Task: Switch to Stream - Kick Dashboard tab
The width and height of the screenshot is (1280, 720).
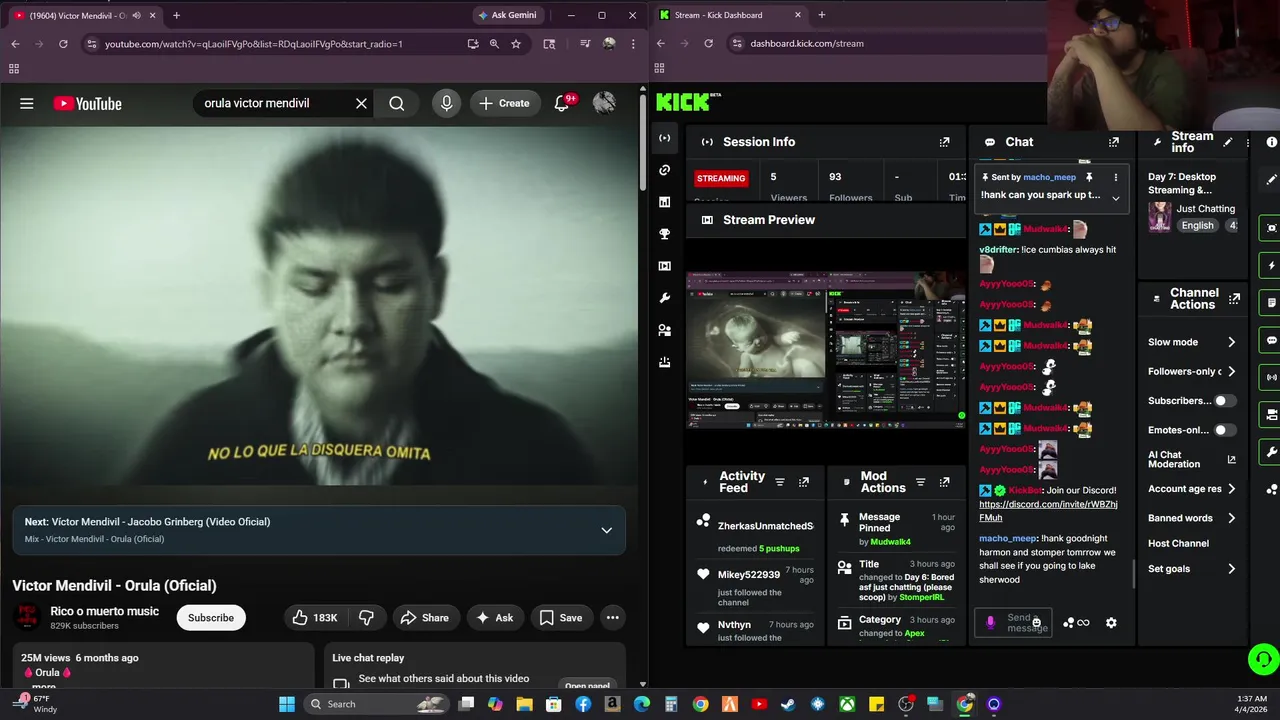Action: pos(730,15)
